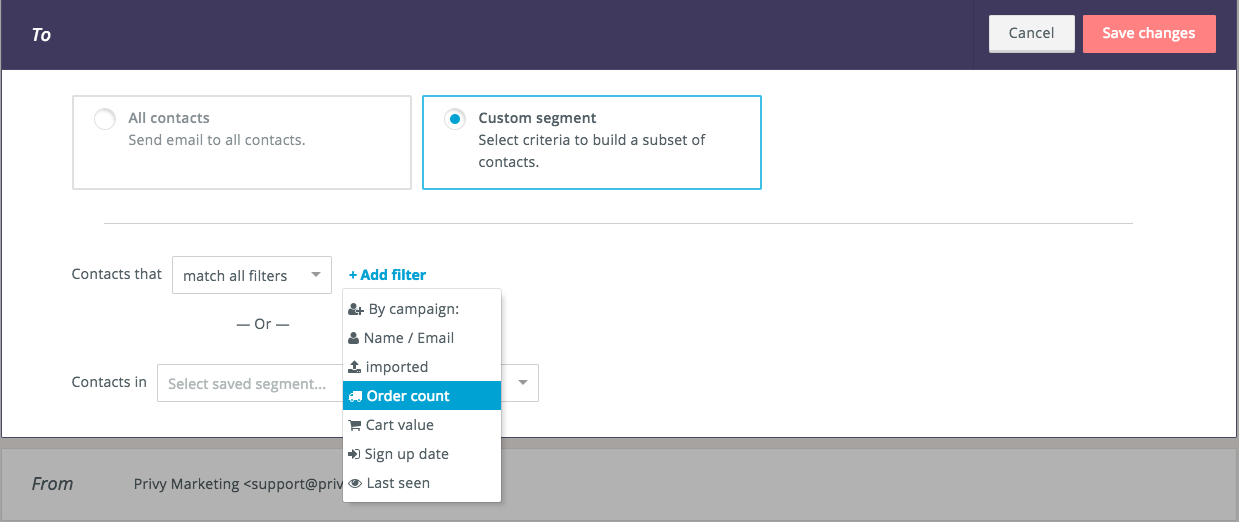Pick the Sign up date filter option
The width and height of the screenshot is (1239, 522).
422,454
